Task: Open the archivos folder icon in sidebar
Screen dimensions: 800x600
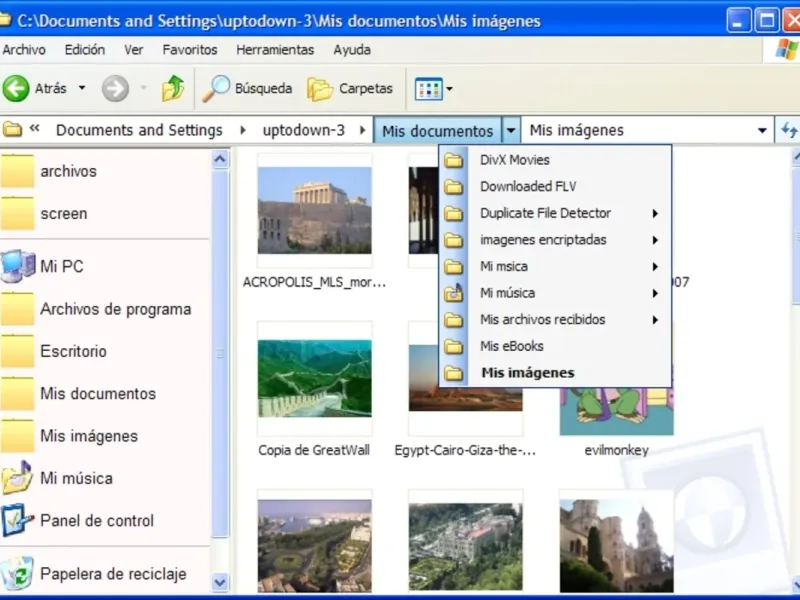Action: (x=17, y=171)
